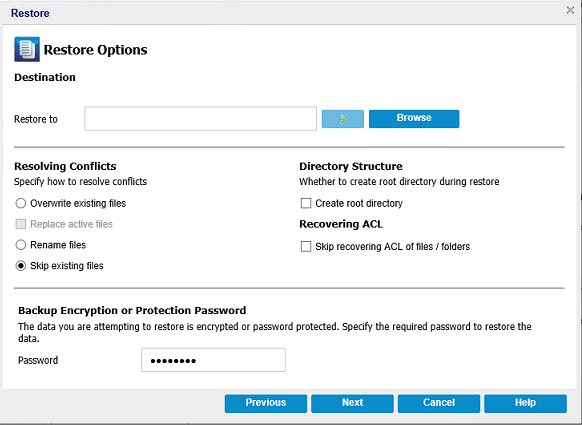This screenshot has height=425, width=582.
Task: Click the Restore title in the header bar
Action: coord(30,13)
